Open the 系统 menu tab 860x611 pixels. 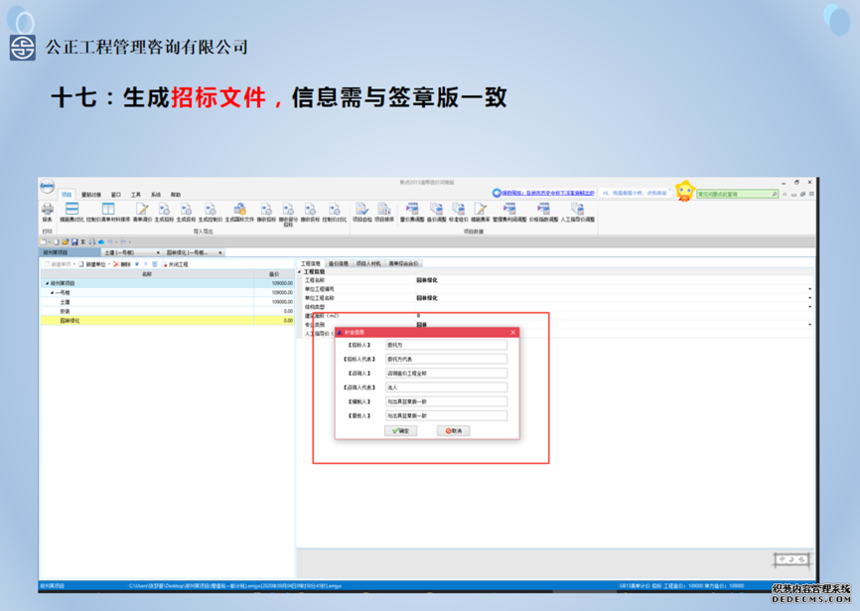pyautogui.click(x=156, y=195)
